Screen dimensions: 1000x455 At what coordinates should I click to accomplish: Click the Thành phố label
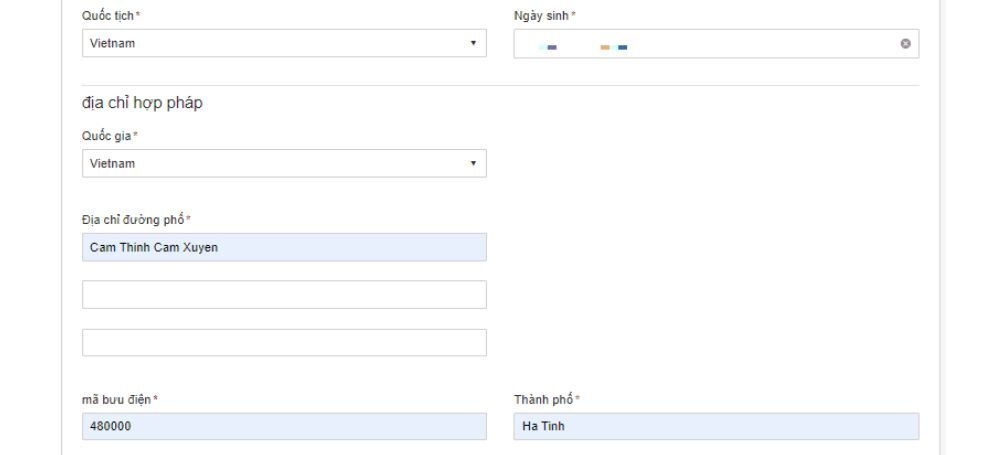(x=545, y=400)
